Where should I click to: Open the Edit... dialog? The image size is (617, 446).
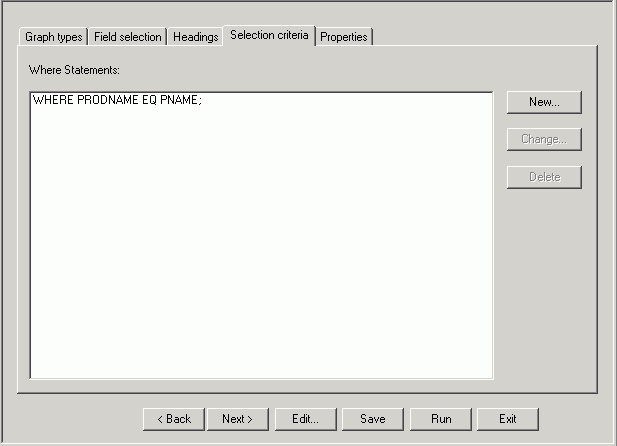[306, 419]
